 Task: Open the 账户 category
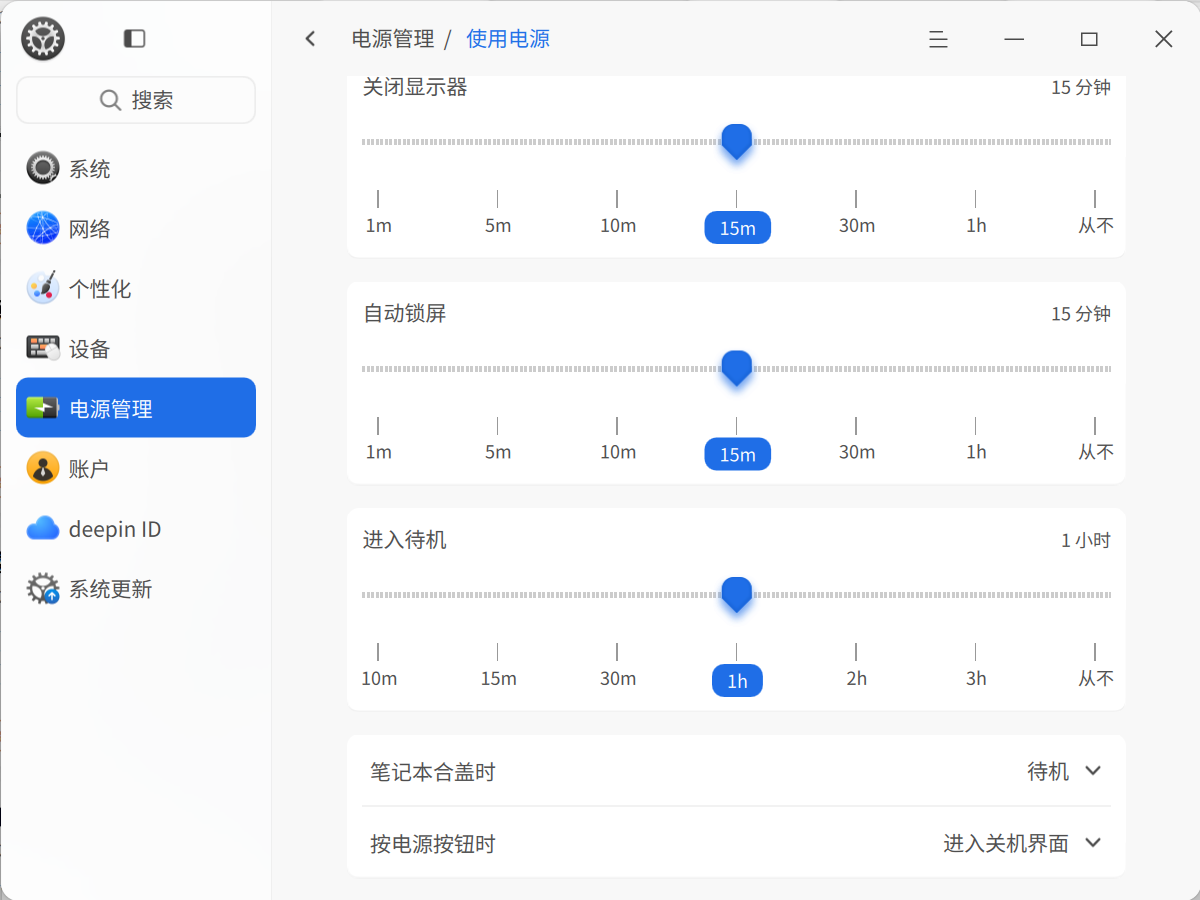tap(136, 468)
